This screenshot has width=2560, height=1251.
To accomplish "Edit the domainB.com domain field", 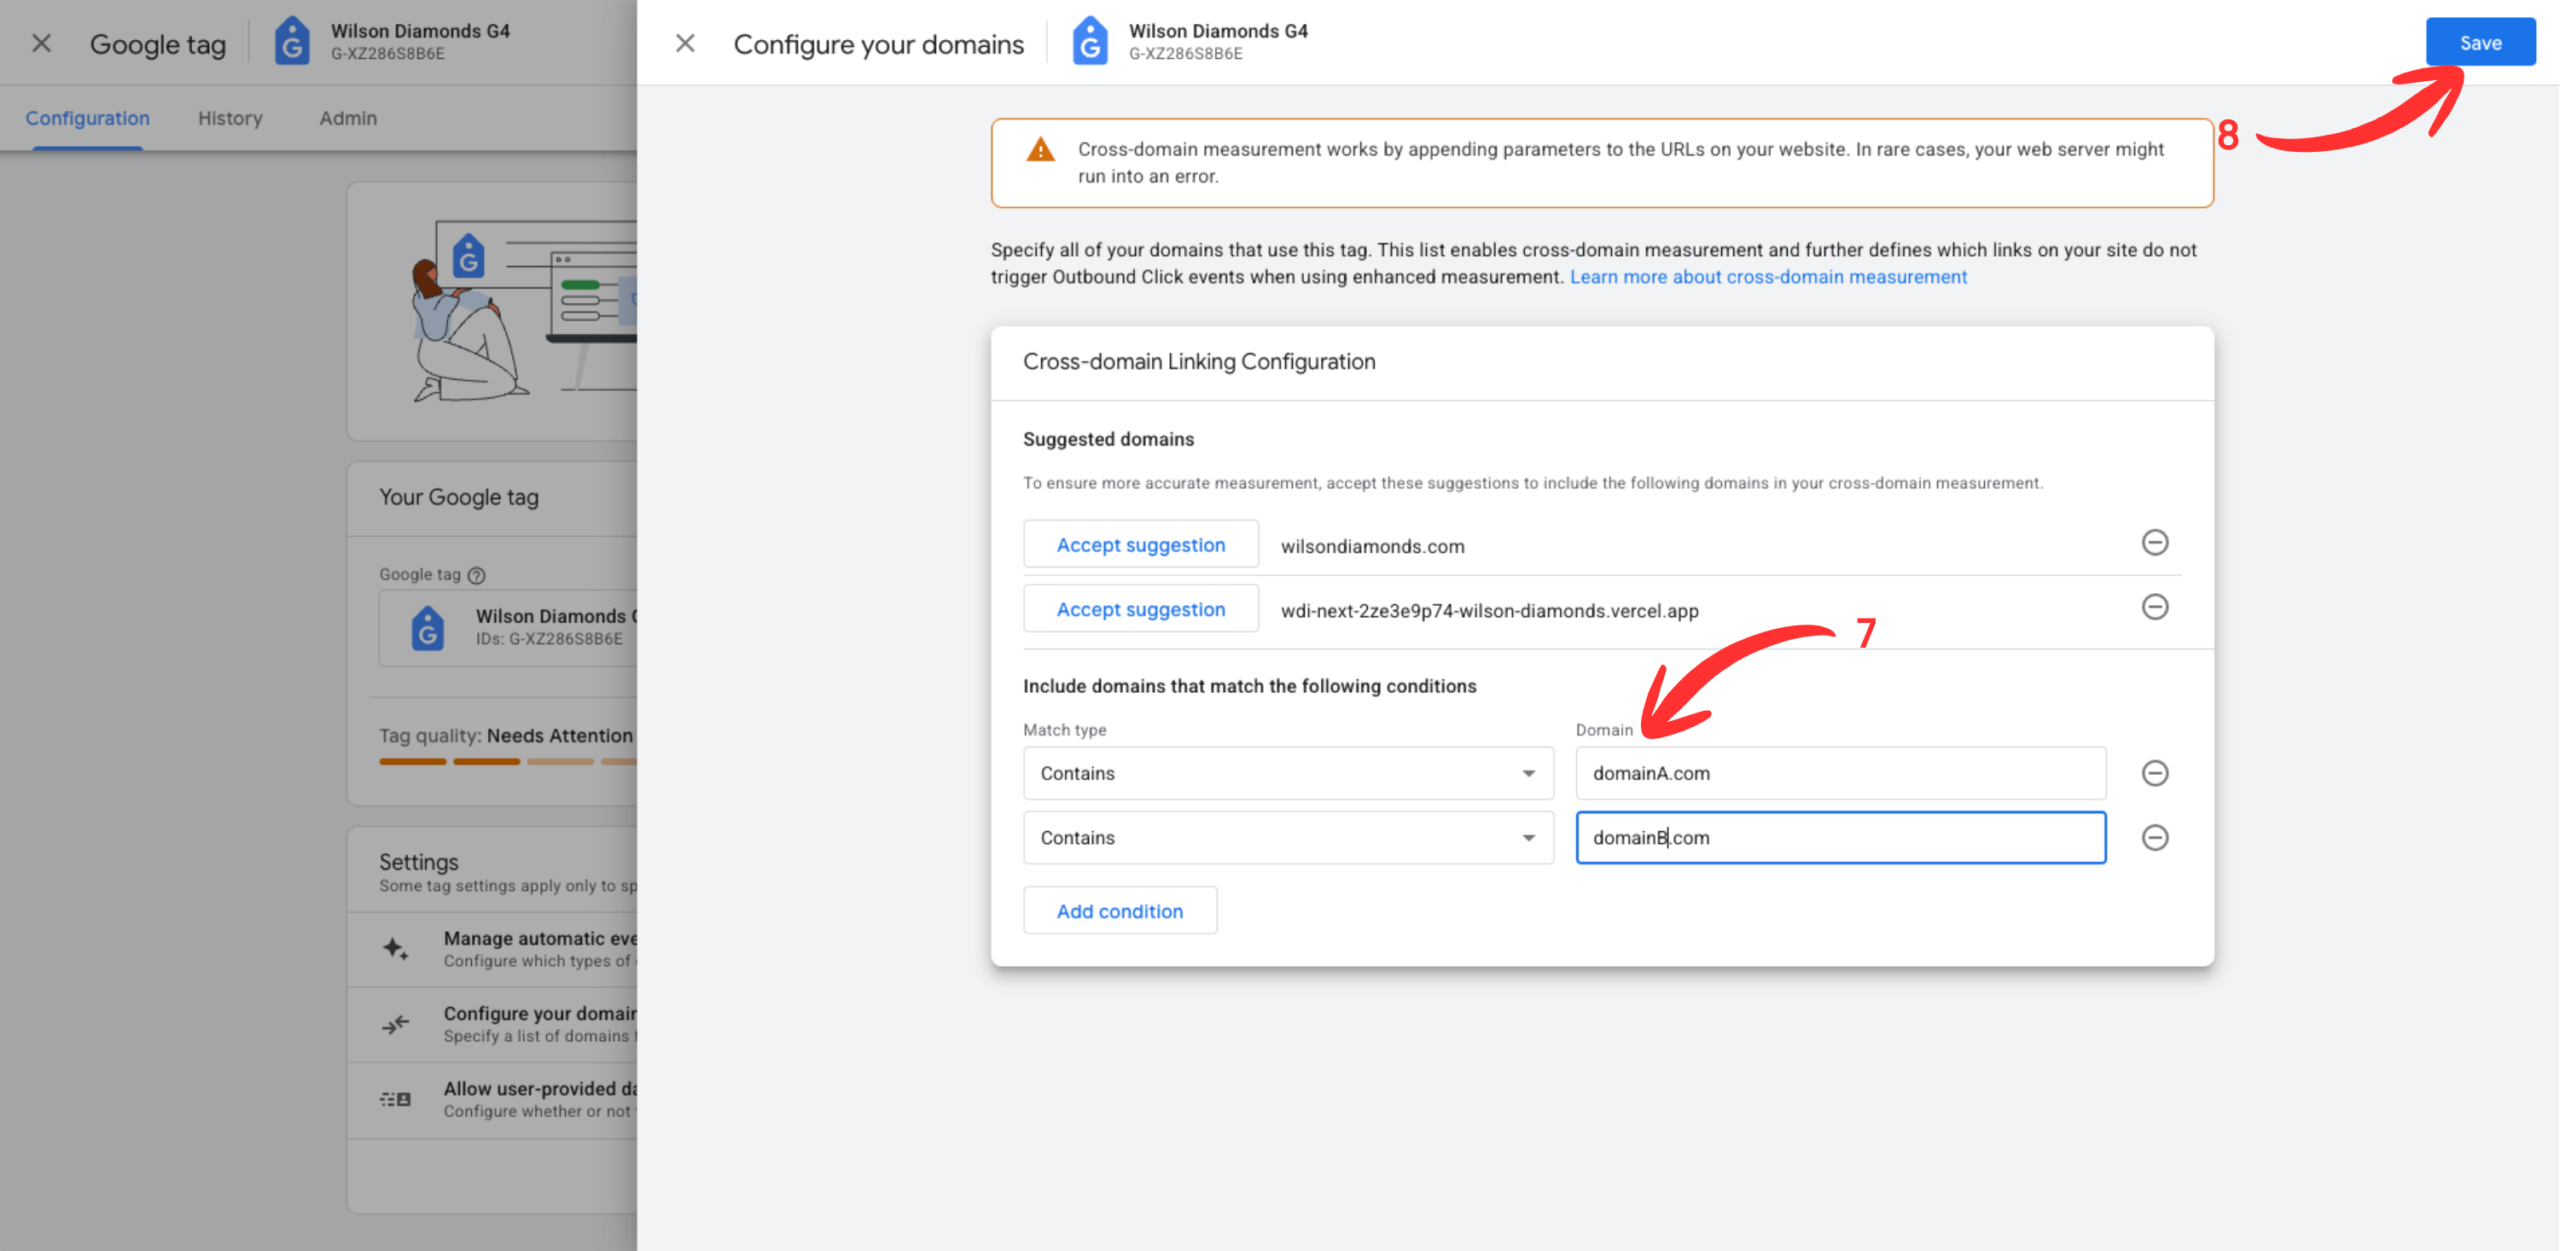I will (1841, 838).
